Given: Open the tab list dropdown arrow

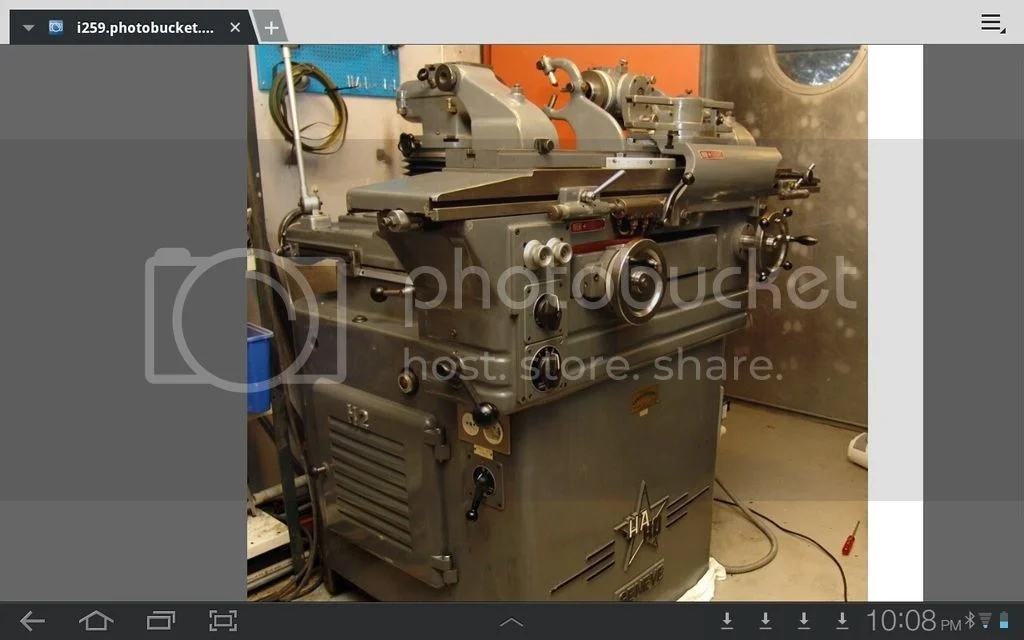Looking at the screenshot, I should 28,28.
